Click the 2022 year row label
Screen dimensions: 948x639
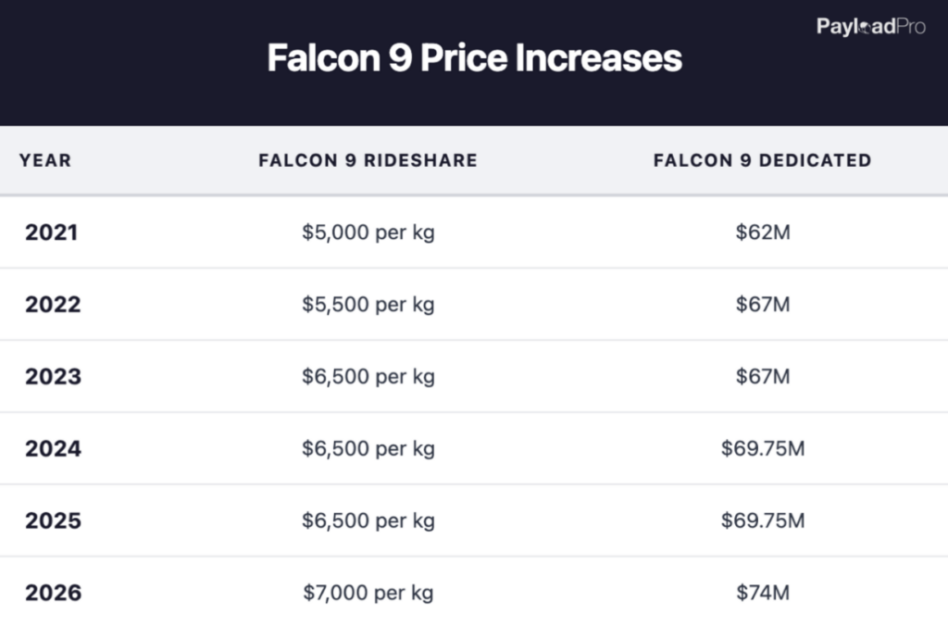52,305
